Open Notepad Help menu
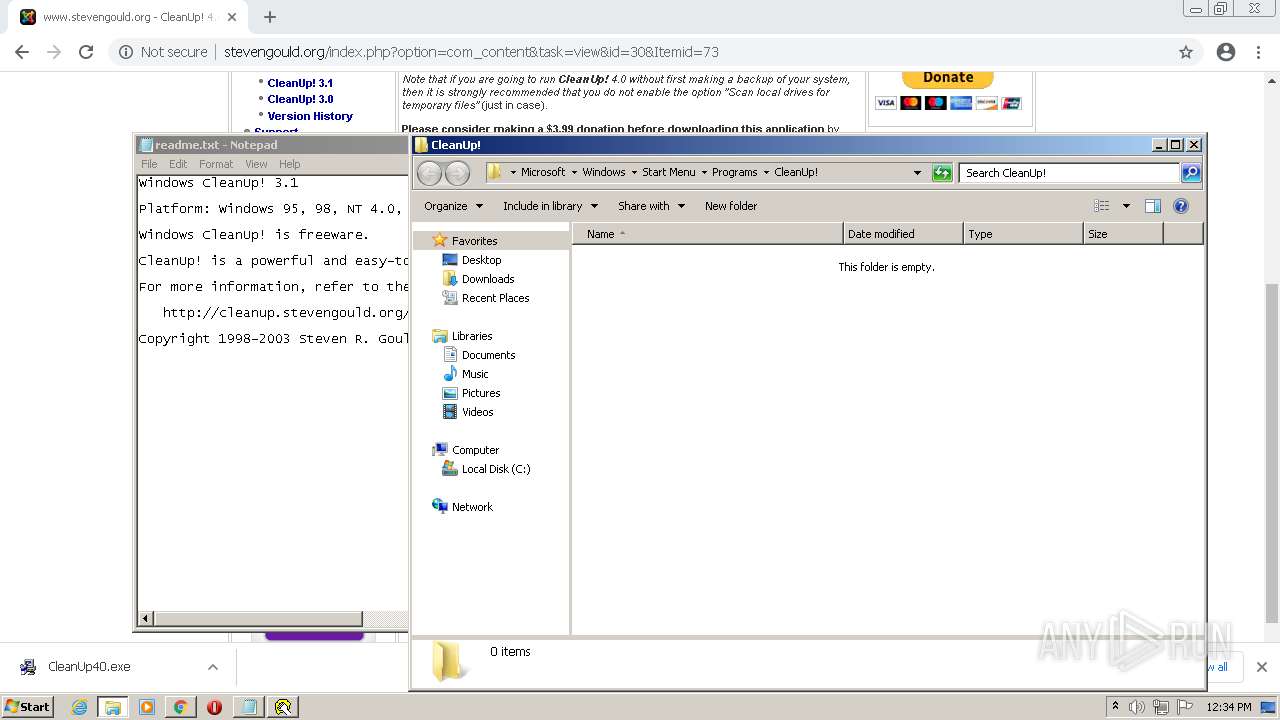This screenshot has width=1280, height=720. tap(289, 164)
